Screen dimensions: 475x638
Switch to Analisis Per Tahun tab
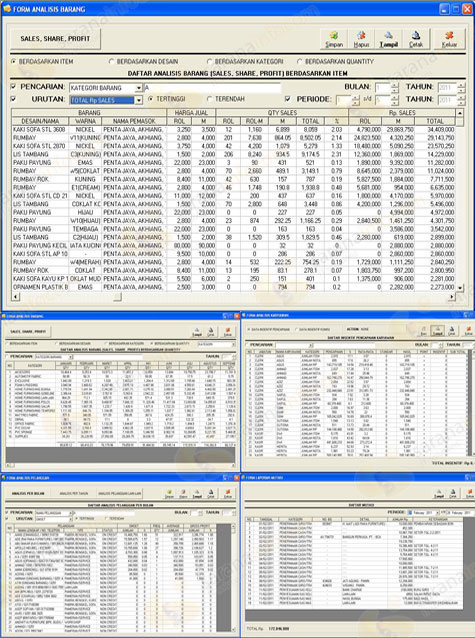click(x=74, y=494)
